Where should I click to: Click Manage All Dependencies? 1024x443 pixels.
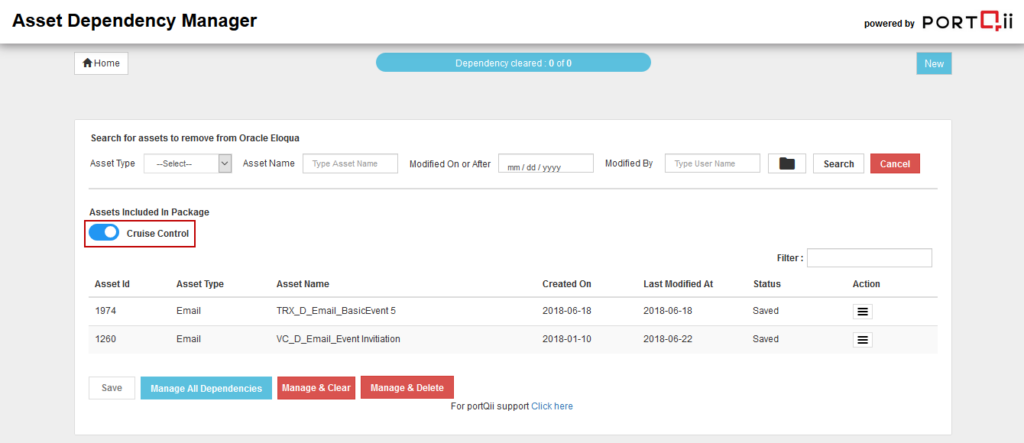tap(206, 388)
